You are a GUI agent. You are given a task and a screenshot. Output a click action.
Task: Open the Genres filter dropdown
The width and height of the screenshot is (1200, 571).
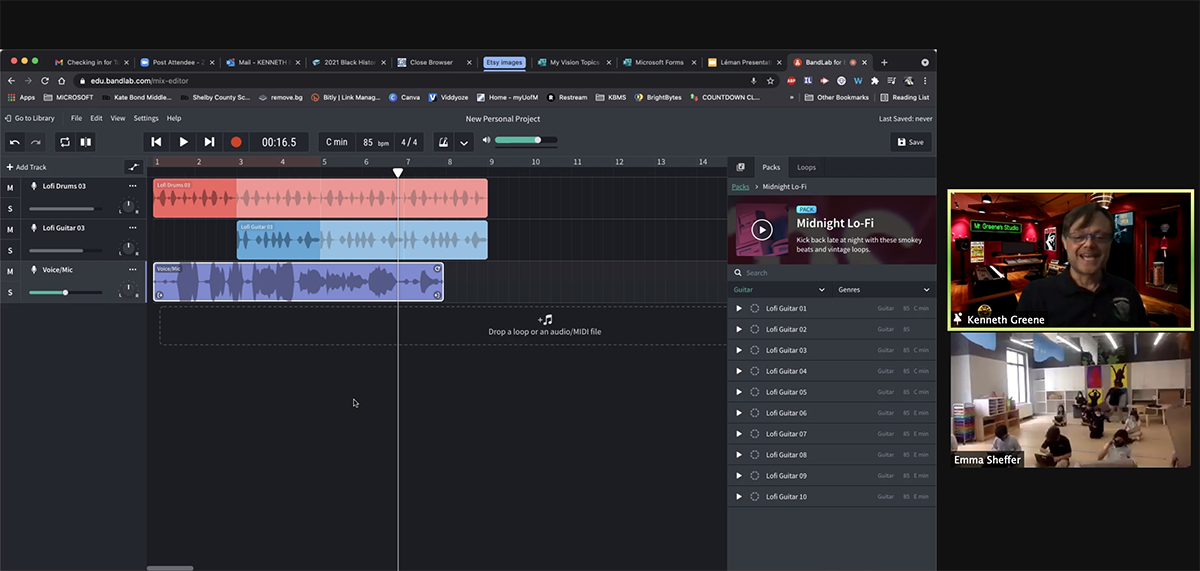click(884, 289)
